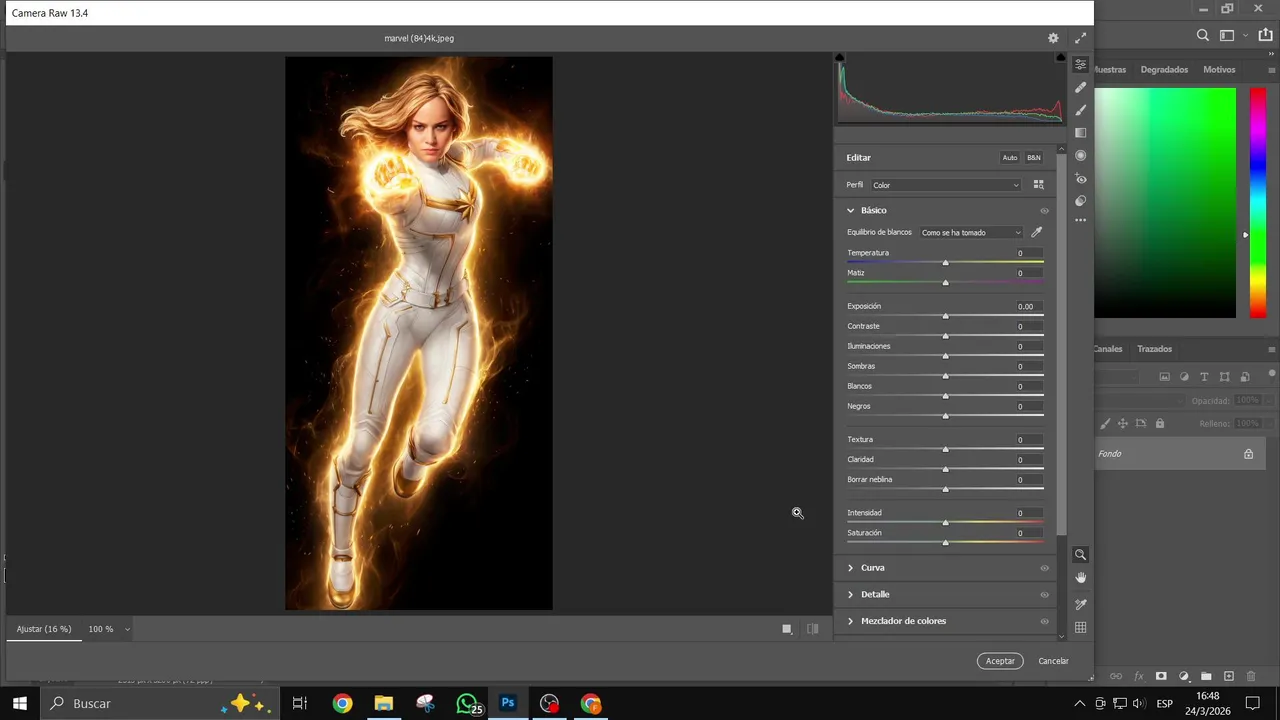Click delete layer trash icon in Photoshop
This screenshot has width=1280, height=720.
coord(1251,677)
